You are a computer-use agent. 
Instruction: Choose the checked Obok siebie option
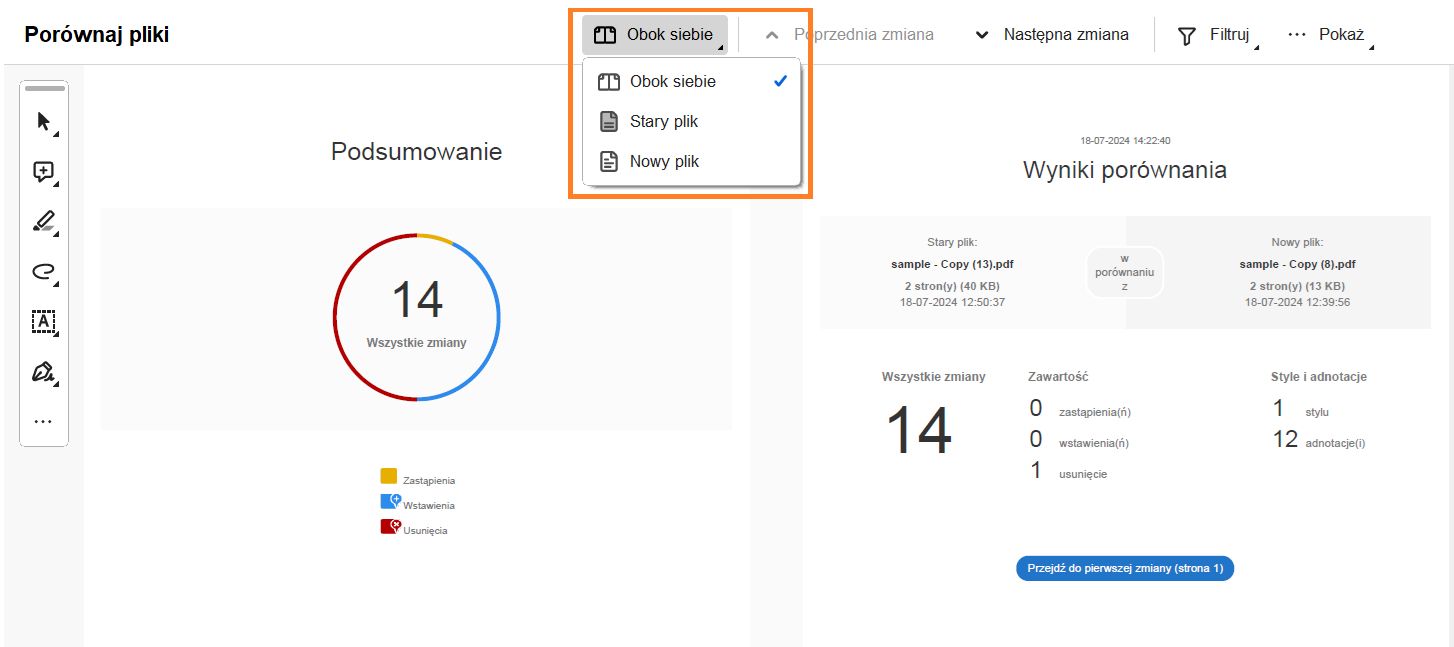pyautogui.click(x=672, y=82)
